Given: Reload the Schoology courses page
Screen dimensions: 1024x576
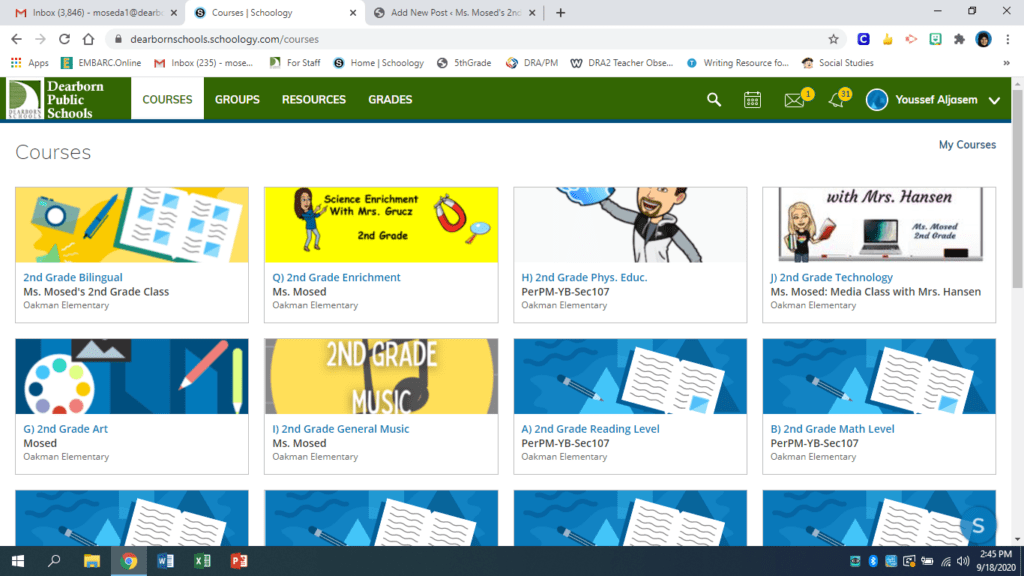Looking at the screenshot, I should click(64, 39).
